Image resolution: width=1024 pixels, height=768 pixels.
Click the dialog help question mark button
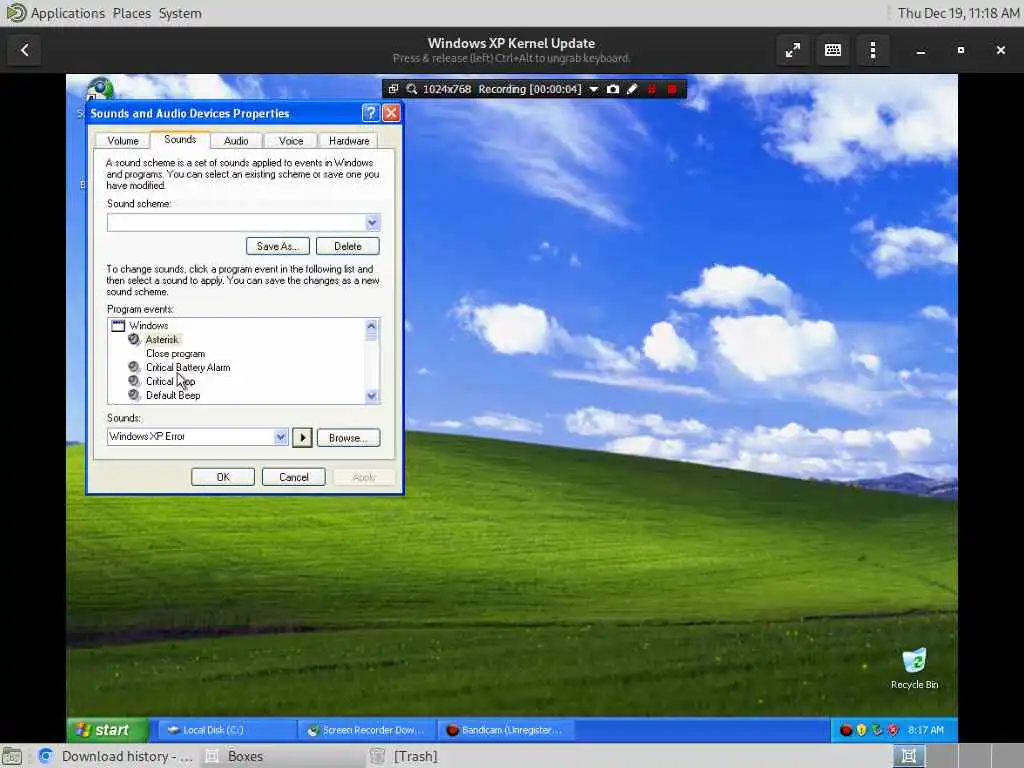370,113
